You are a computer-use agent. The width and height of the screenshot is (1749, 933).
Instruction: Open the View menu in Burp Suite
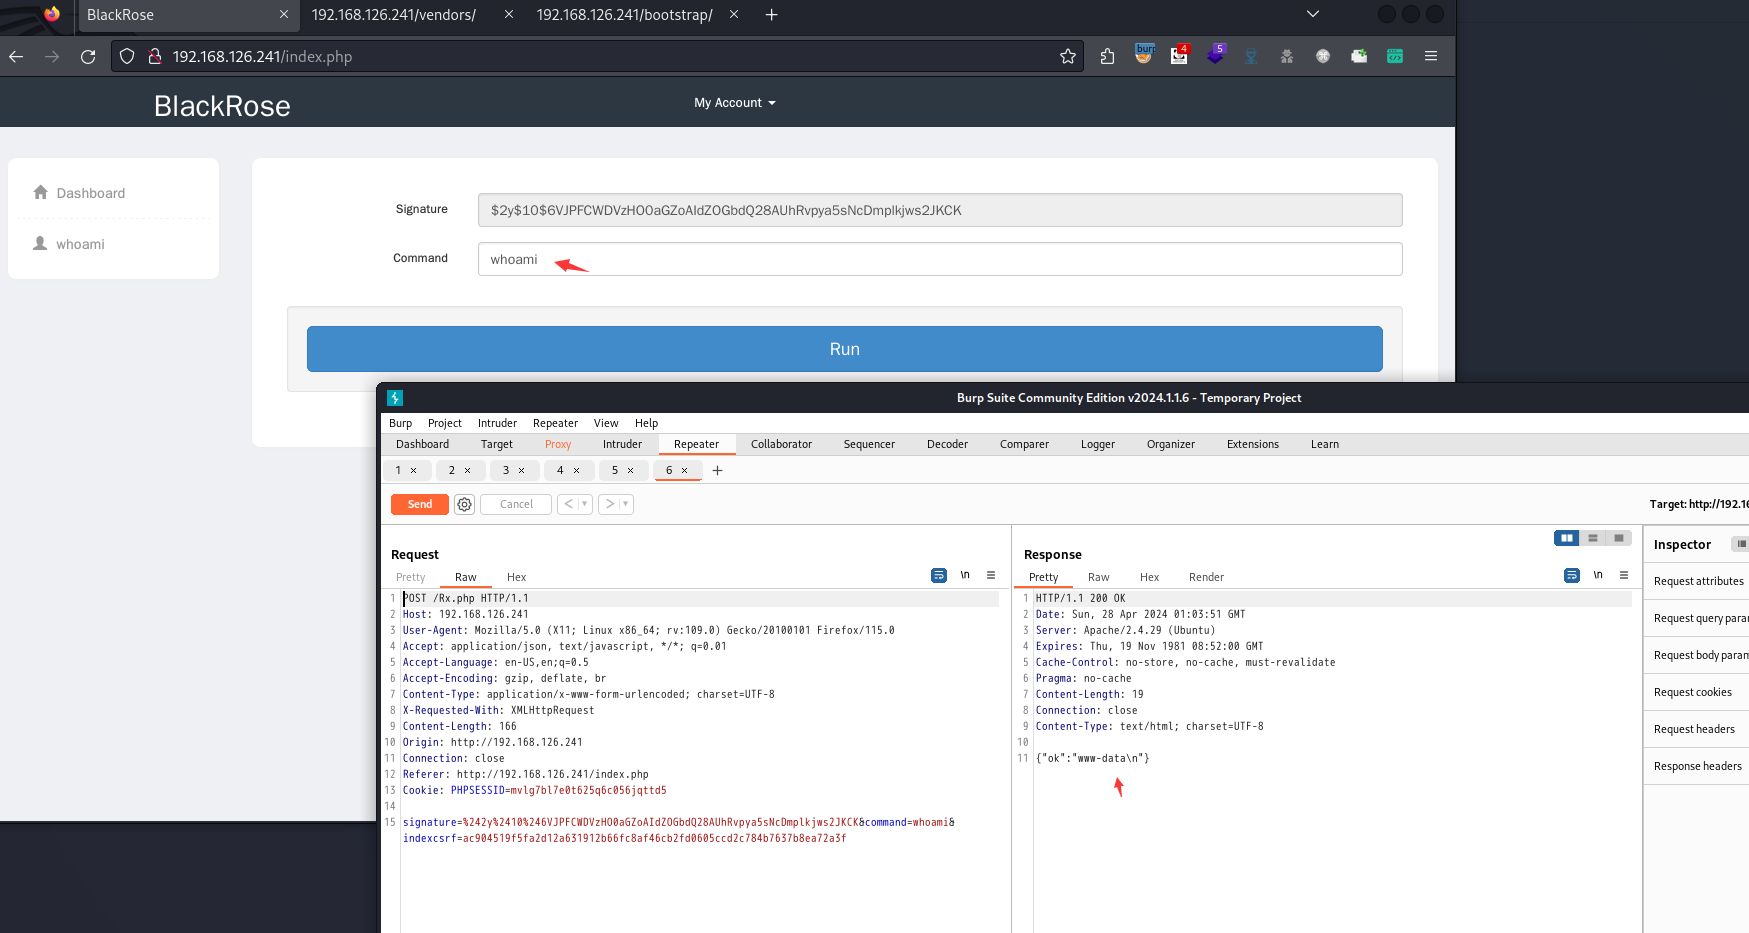[x=606, y=423]
